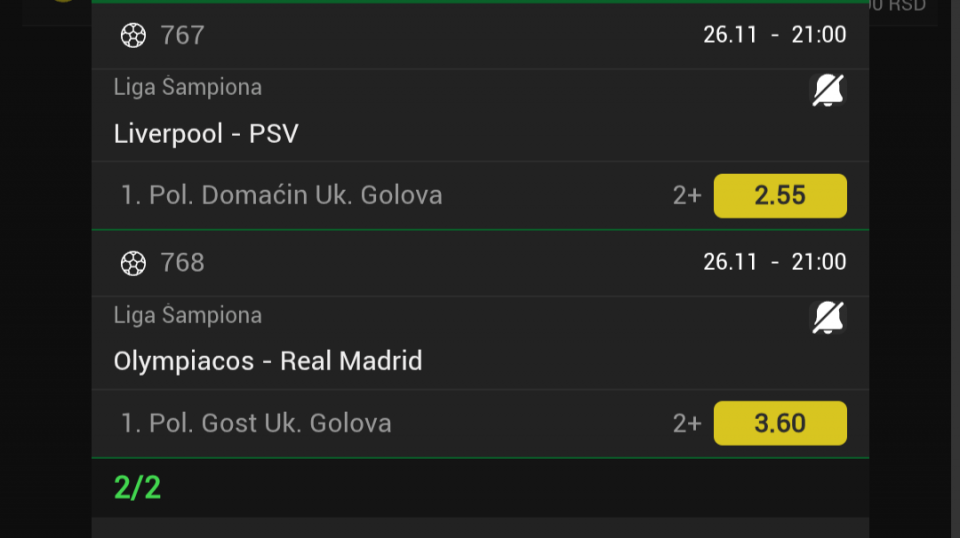The image size is (960, 538).
Task: Click the soccer ball icon beside 768
Action: [133, 263]
